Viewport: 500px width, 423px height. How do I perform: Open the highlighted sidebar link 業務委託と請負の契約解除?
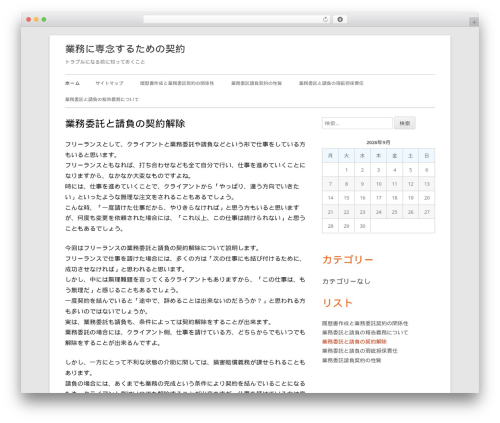point(354,342)
